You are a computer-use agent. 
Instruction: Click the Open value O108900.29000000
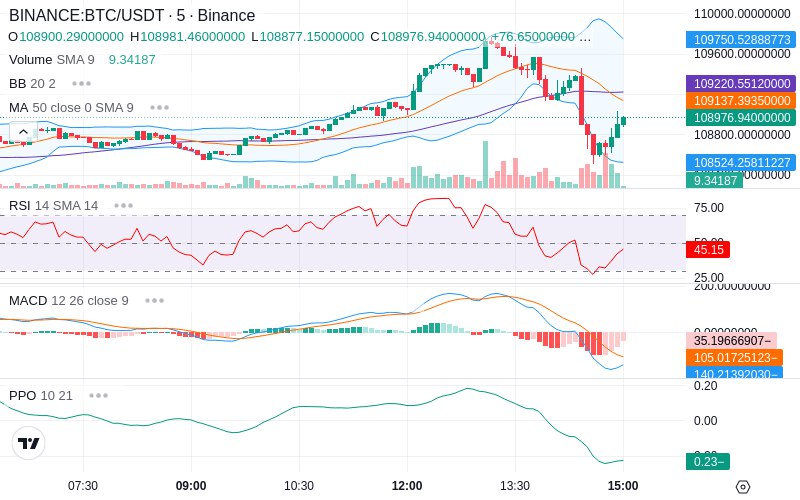(x=66, y=37)
